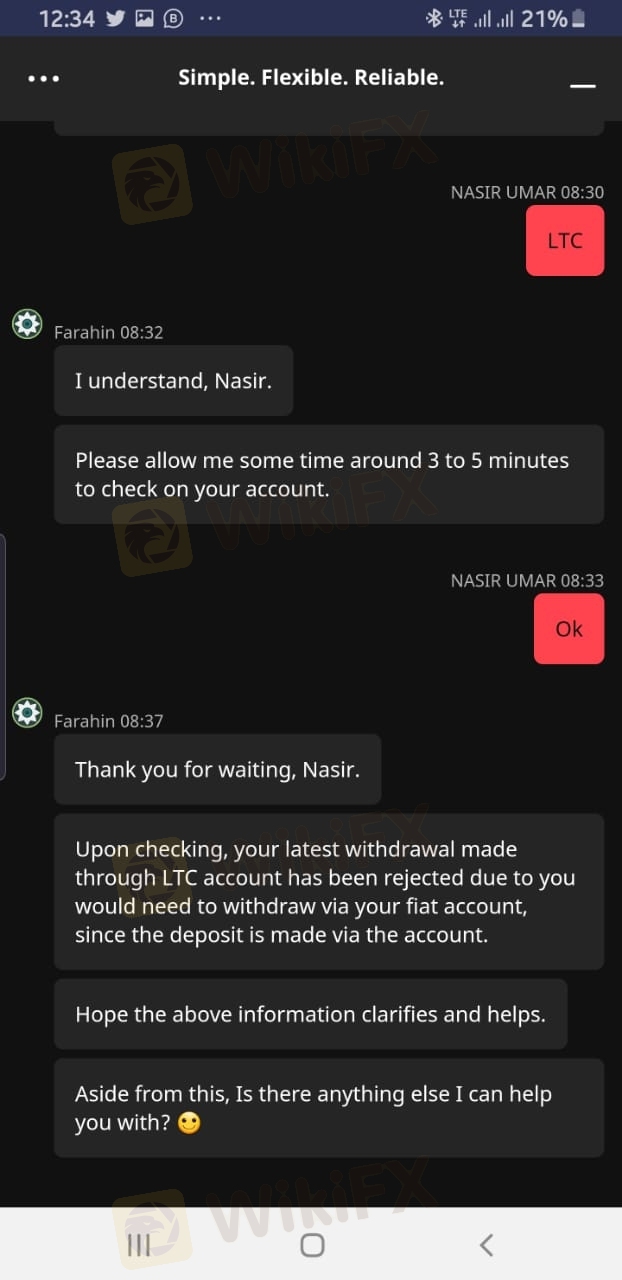Tap the 'anything else I can help' message
The image size is (622, 1280).
329,1108
